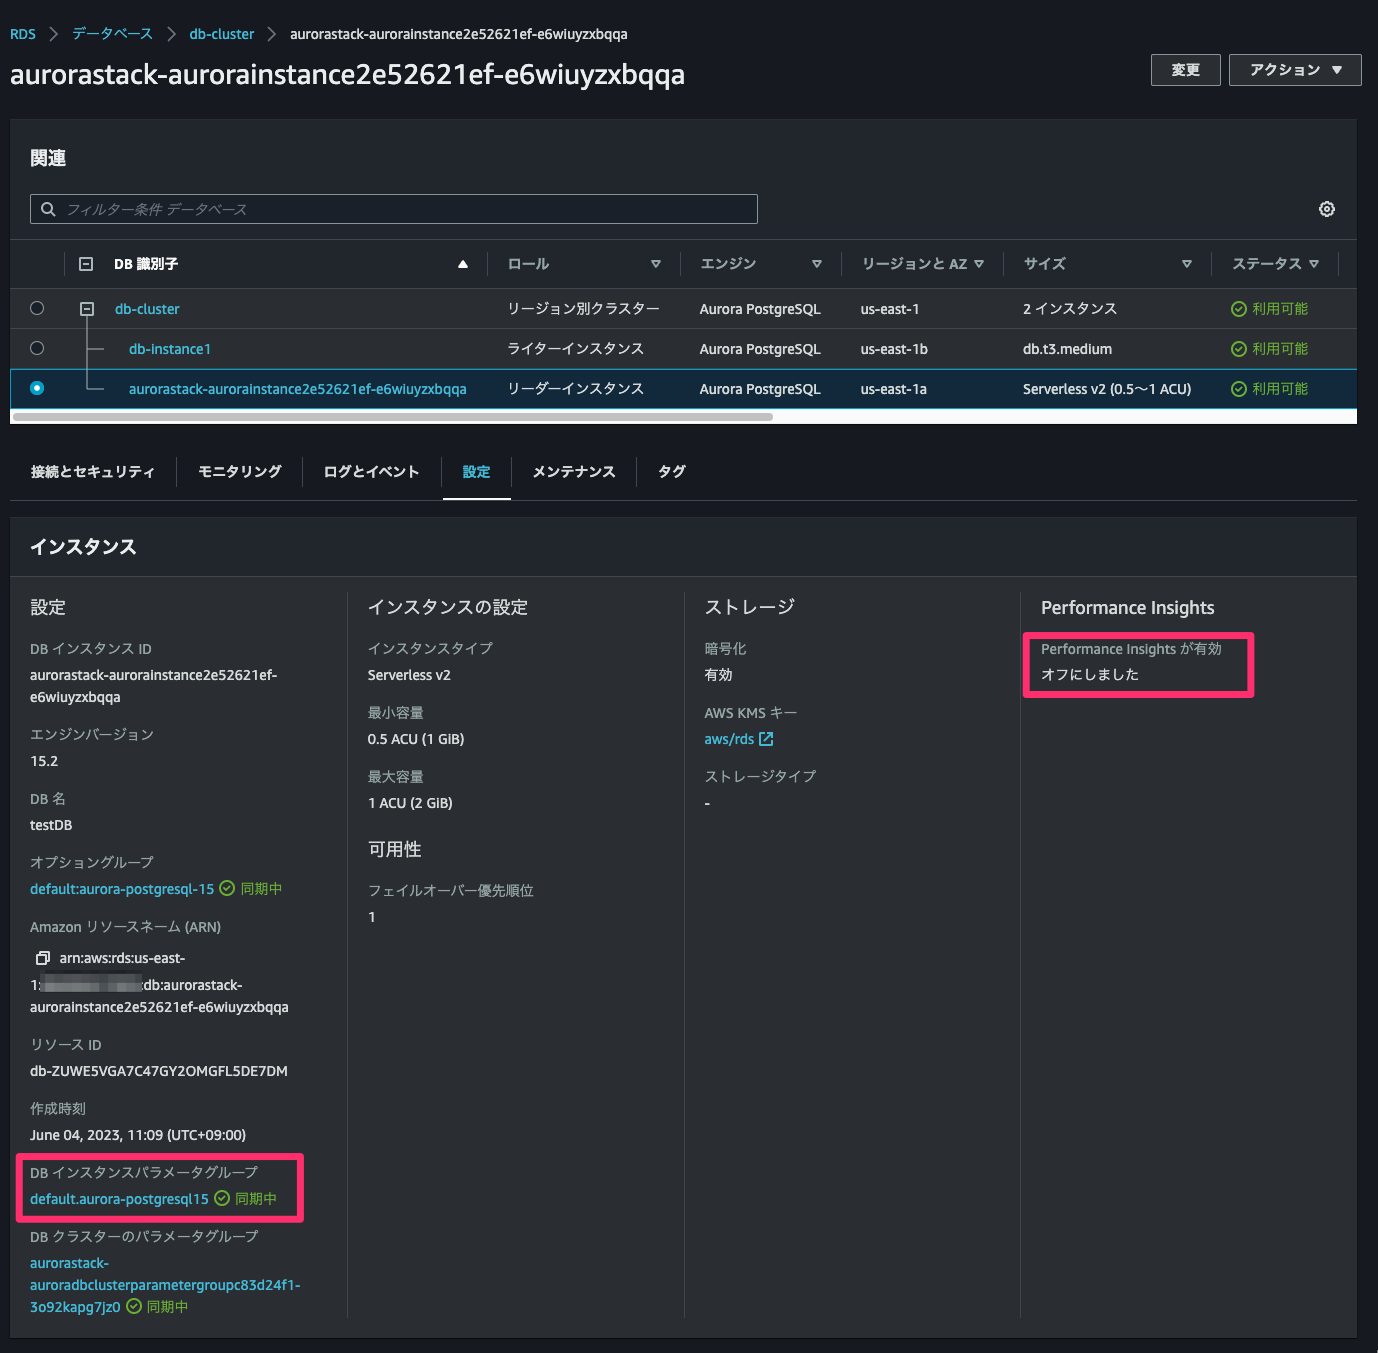
Task: Collapse the db-cluster tree expander
Action: [x=87, y=309]
